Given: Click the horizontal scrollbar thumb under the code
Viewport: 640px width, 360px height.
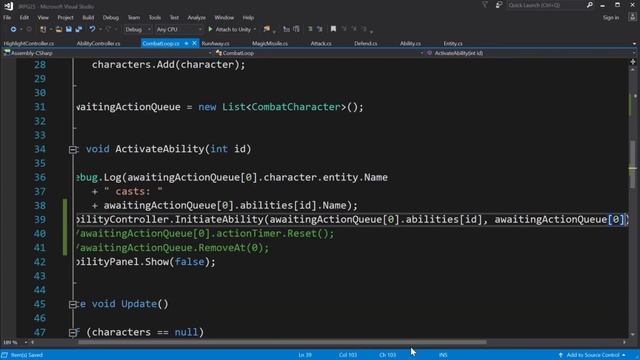Looking at the screenshot, I should pyautogui.click(x=282, y=342).
